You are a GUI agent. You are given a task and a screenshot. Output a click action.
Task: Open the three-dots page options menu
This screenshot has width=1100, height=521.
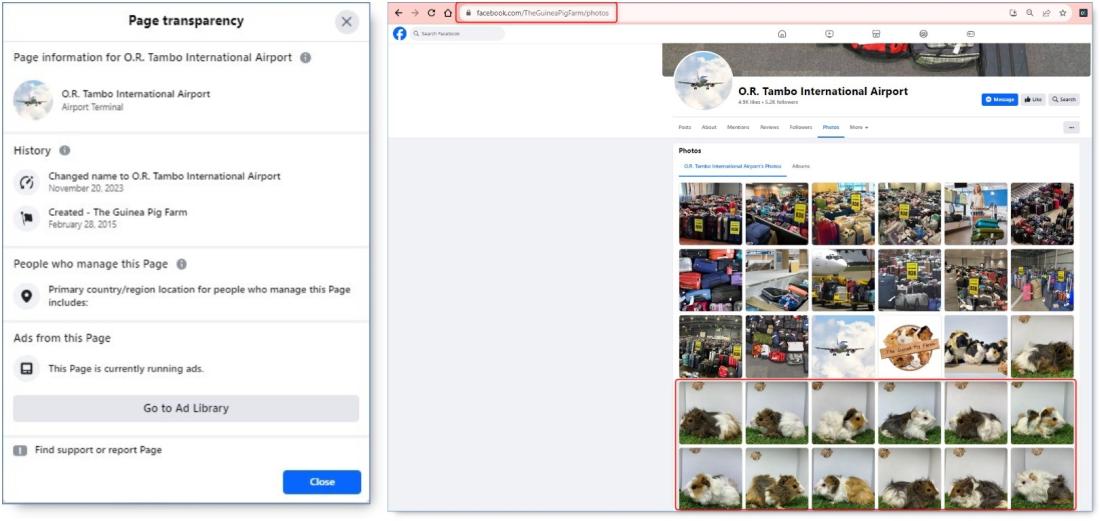tap(1071, 128)
